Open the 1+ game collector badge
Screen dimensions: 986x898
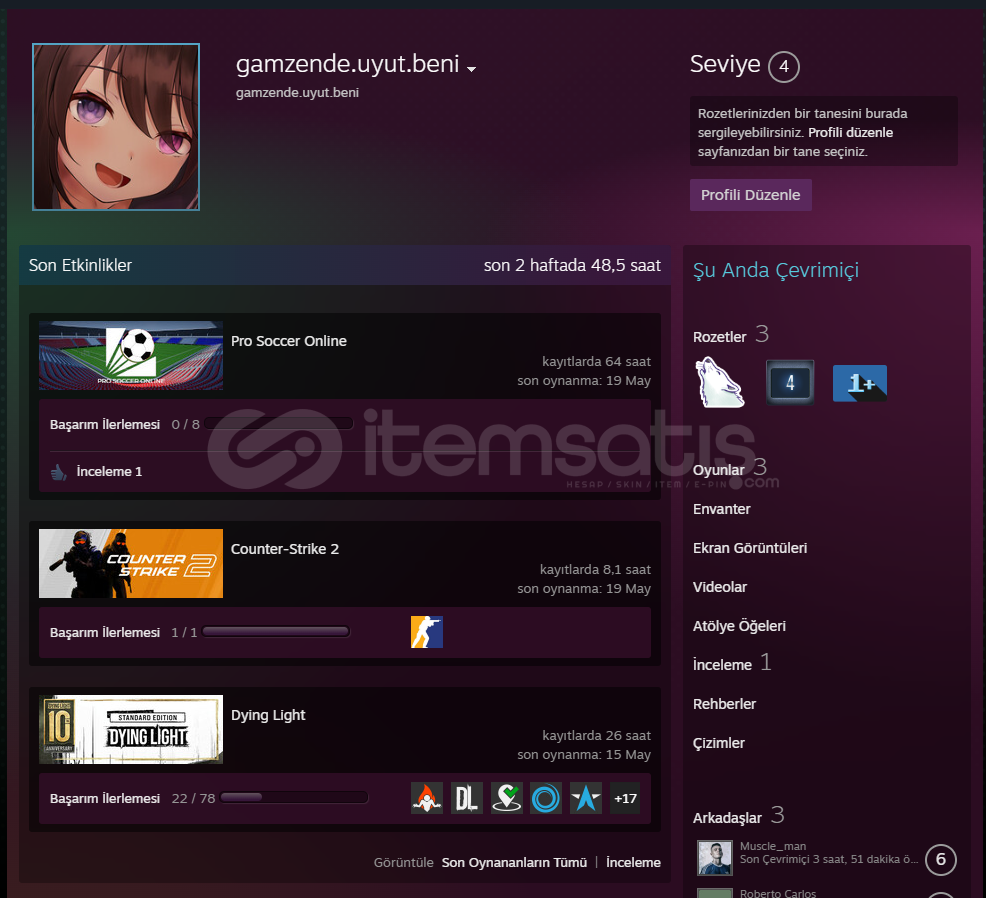tap(860, 383)
